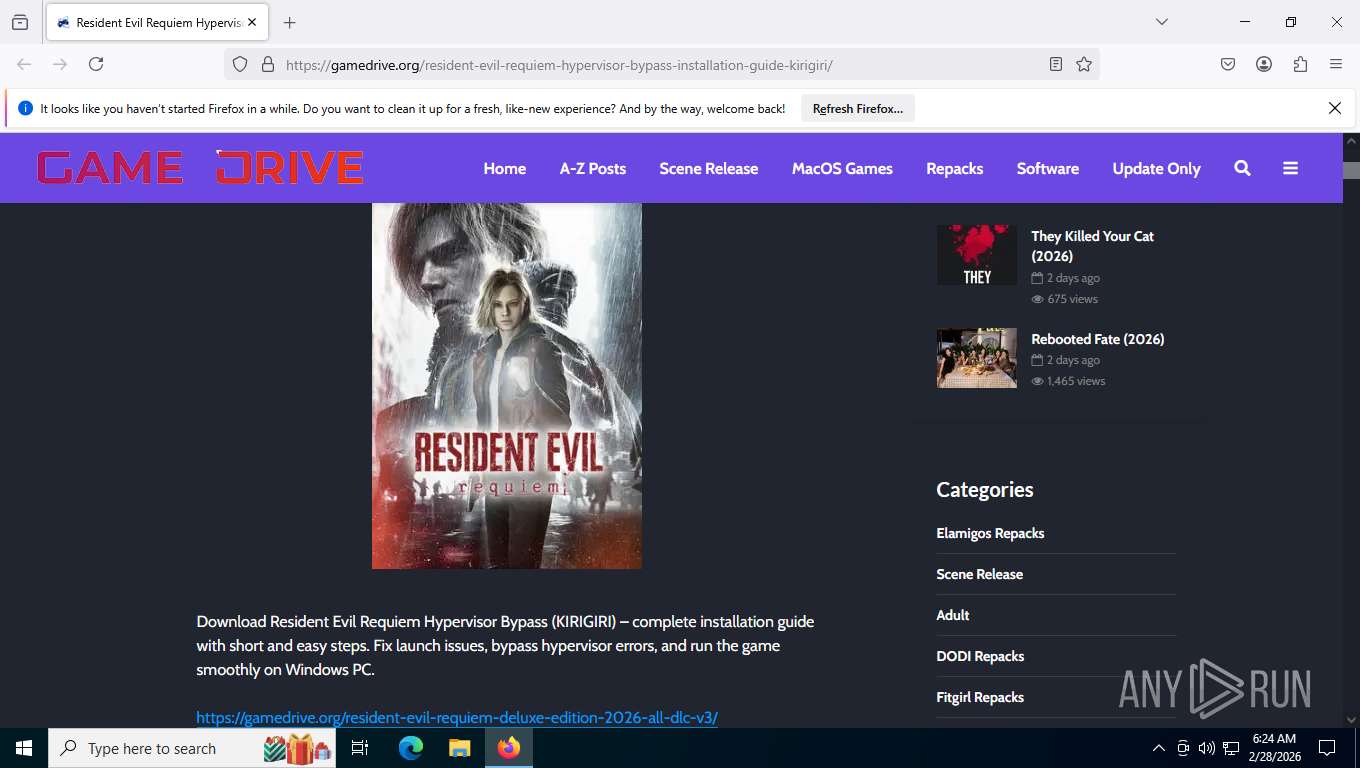Image resolution: width=1360 pixels, height=768 pixels.
Task: Click scrollbar down arrow
Action: point(1351,719)
